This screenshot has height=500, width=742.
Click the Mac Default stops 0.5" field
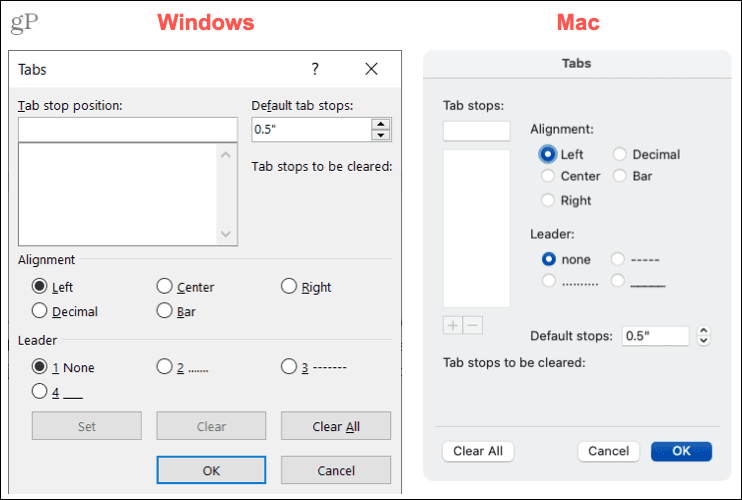click(655, 336)
